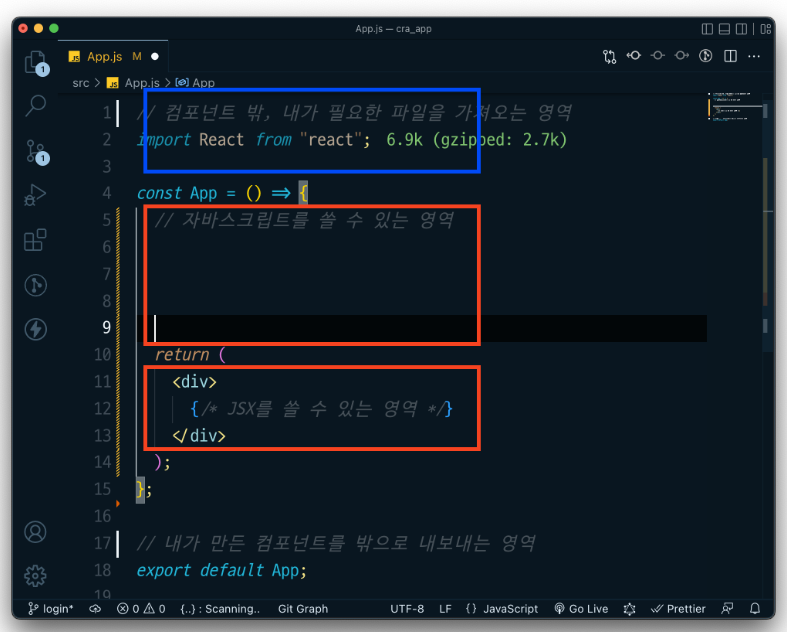Open the Search view
The height and width of the screenshot is (632, 787).
pos(36,106)
